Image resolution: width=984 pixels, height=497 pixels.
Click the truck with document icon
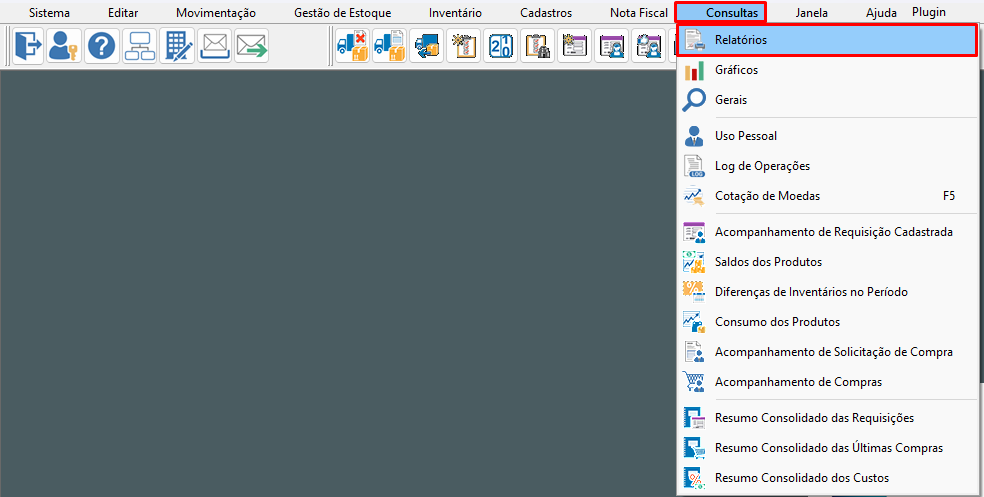[390, 46]
